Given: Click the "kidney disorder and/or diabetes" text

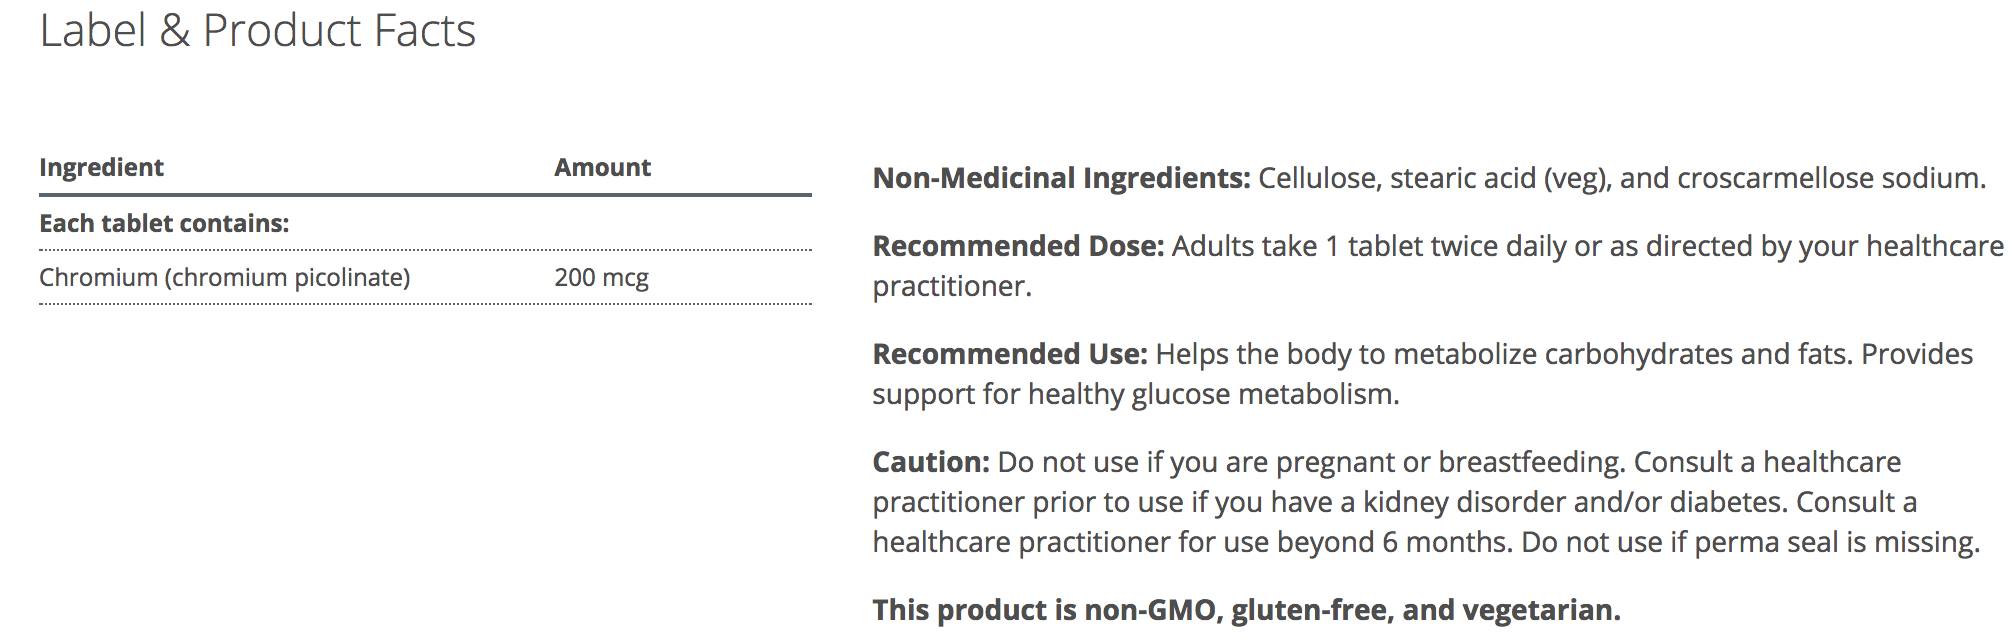Looking at the screenshot, I should (x=1570, y=502).
